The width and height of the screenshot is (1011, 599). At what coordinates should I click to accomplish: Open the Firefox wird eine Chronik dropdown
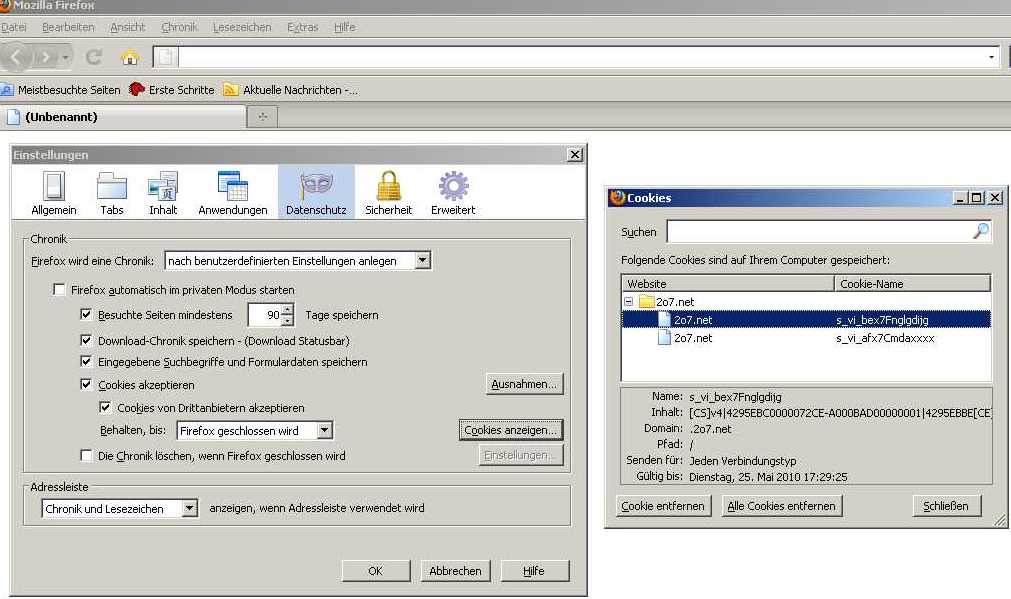pyautogui.click(x=298, y=260)
